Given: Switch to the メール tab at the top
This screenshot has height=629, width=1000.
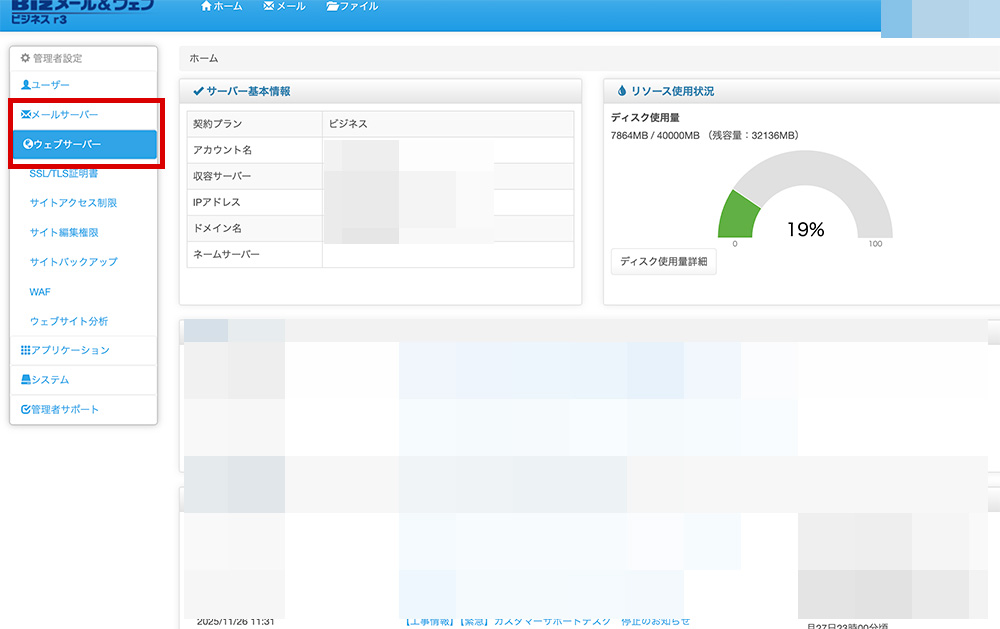Looking at the screenshot, I should tap(284, 5).
